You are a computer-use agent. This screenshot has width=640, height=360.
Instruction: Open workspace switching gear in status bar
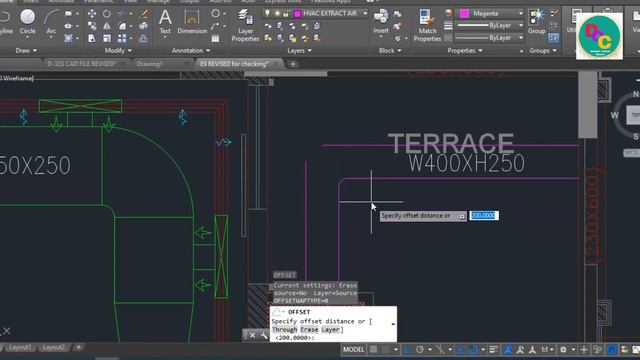click(563, 350)
